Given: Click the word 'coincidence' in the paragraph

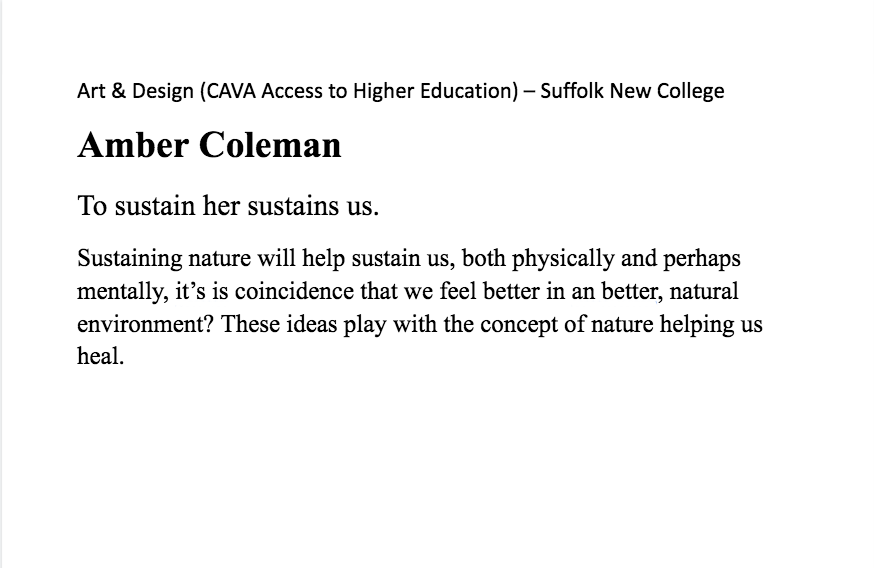Looking at the screenshot, I should coord(294,292).
